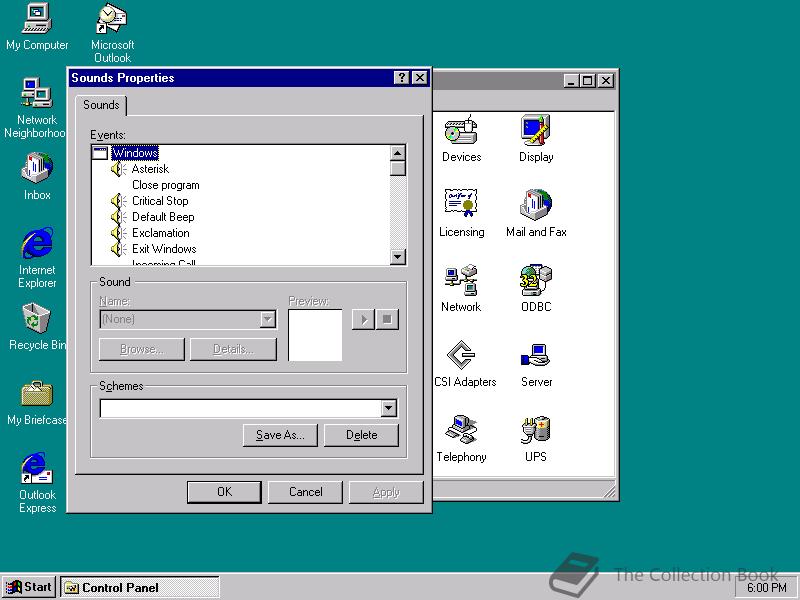This screenshot has width=800, height=600.
Task: Click speaker icon beside Asterisk event
Action: point(119,169)
